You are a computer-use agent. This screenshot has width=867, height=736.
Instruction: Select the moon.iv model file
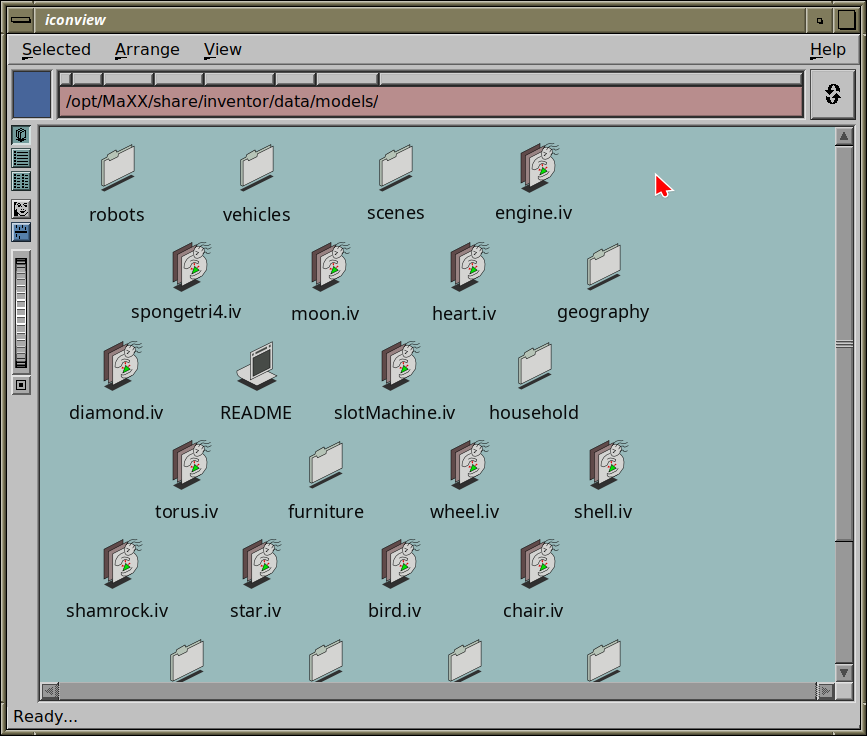click(330, 267)
